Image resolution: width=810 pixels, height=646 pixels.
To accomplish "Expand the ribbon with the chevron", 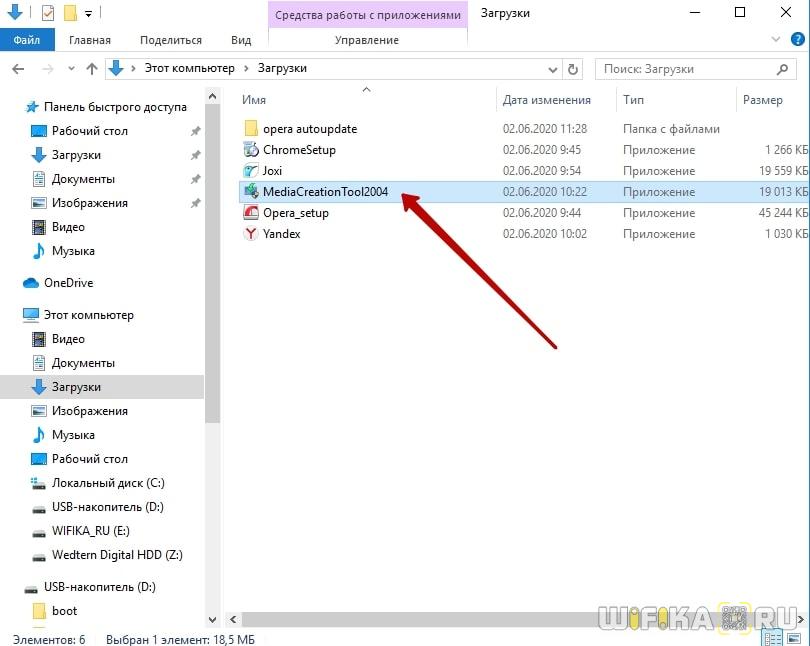I will 775,40.
